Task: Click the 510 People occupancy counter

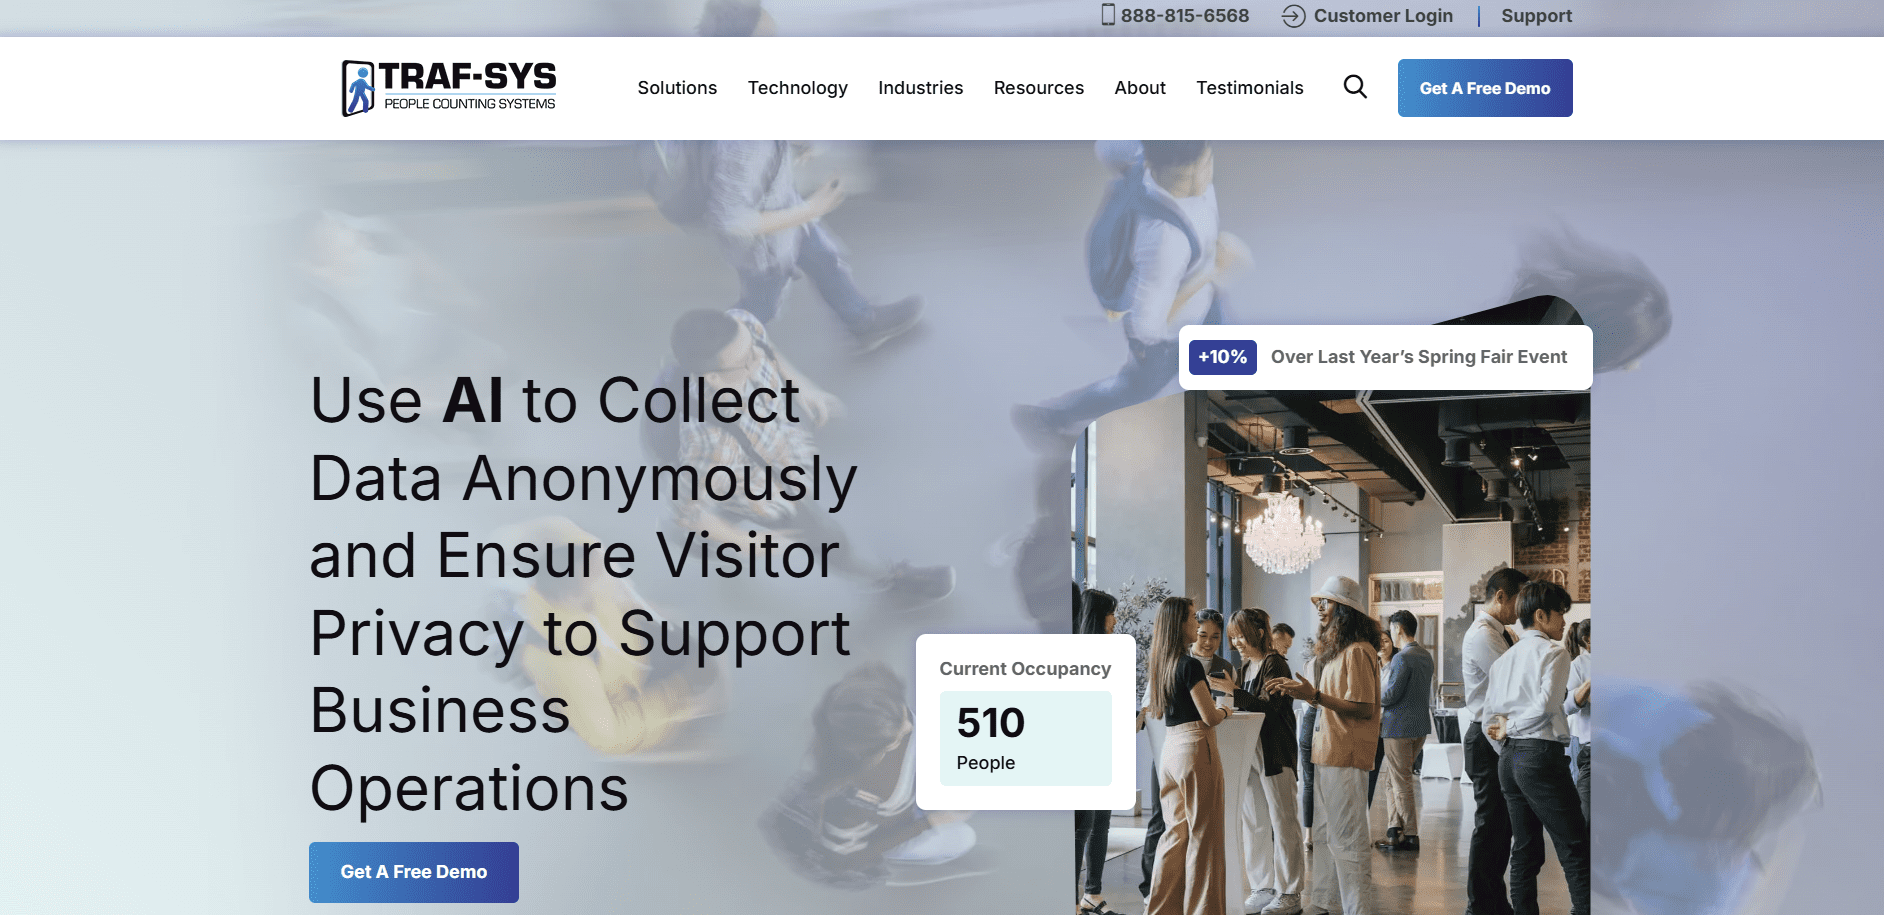Action: (x=1026, y=738)
